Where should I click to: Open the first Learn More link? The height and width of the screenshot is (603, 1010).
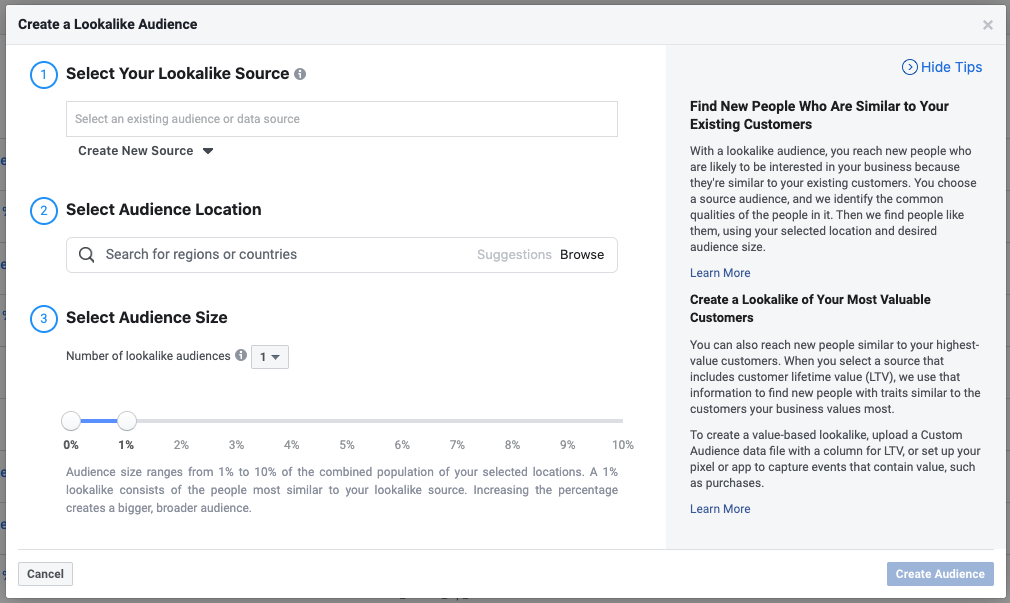click(720, 273)
